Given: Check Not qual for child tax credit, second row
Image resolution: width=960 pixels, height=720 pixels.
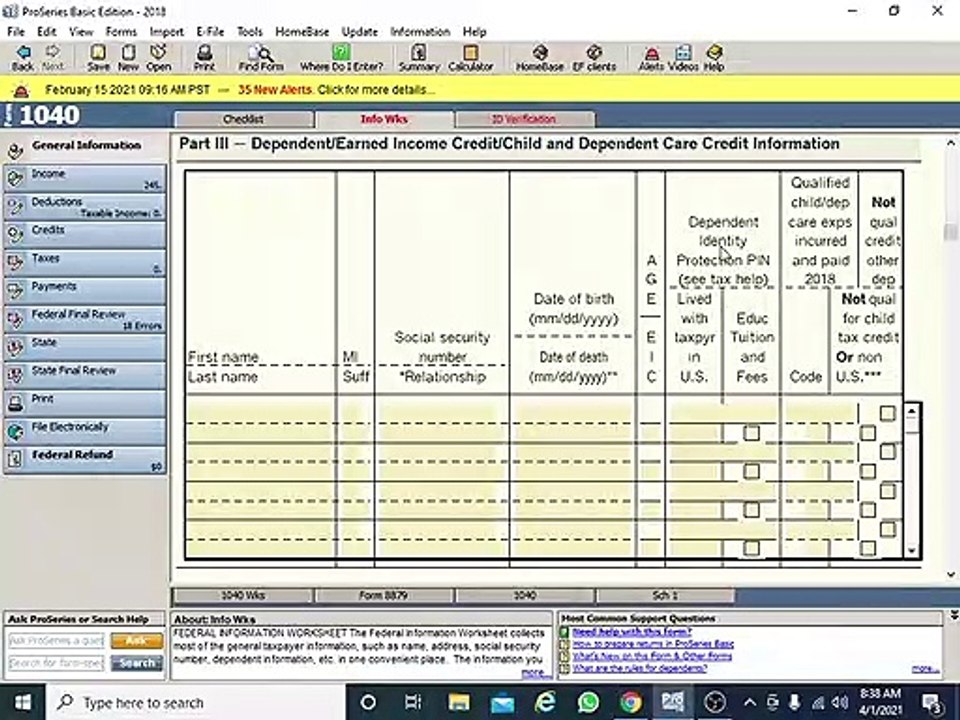Looking at the screenshot, I should (x=868, y=471).
